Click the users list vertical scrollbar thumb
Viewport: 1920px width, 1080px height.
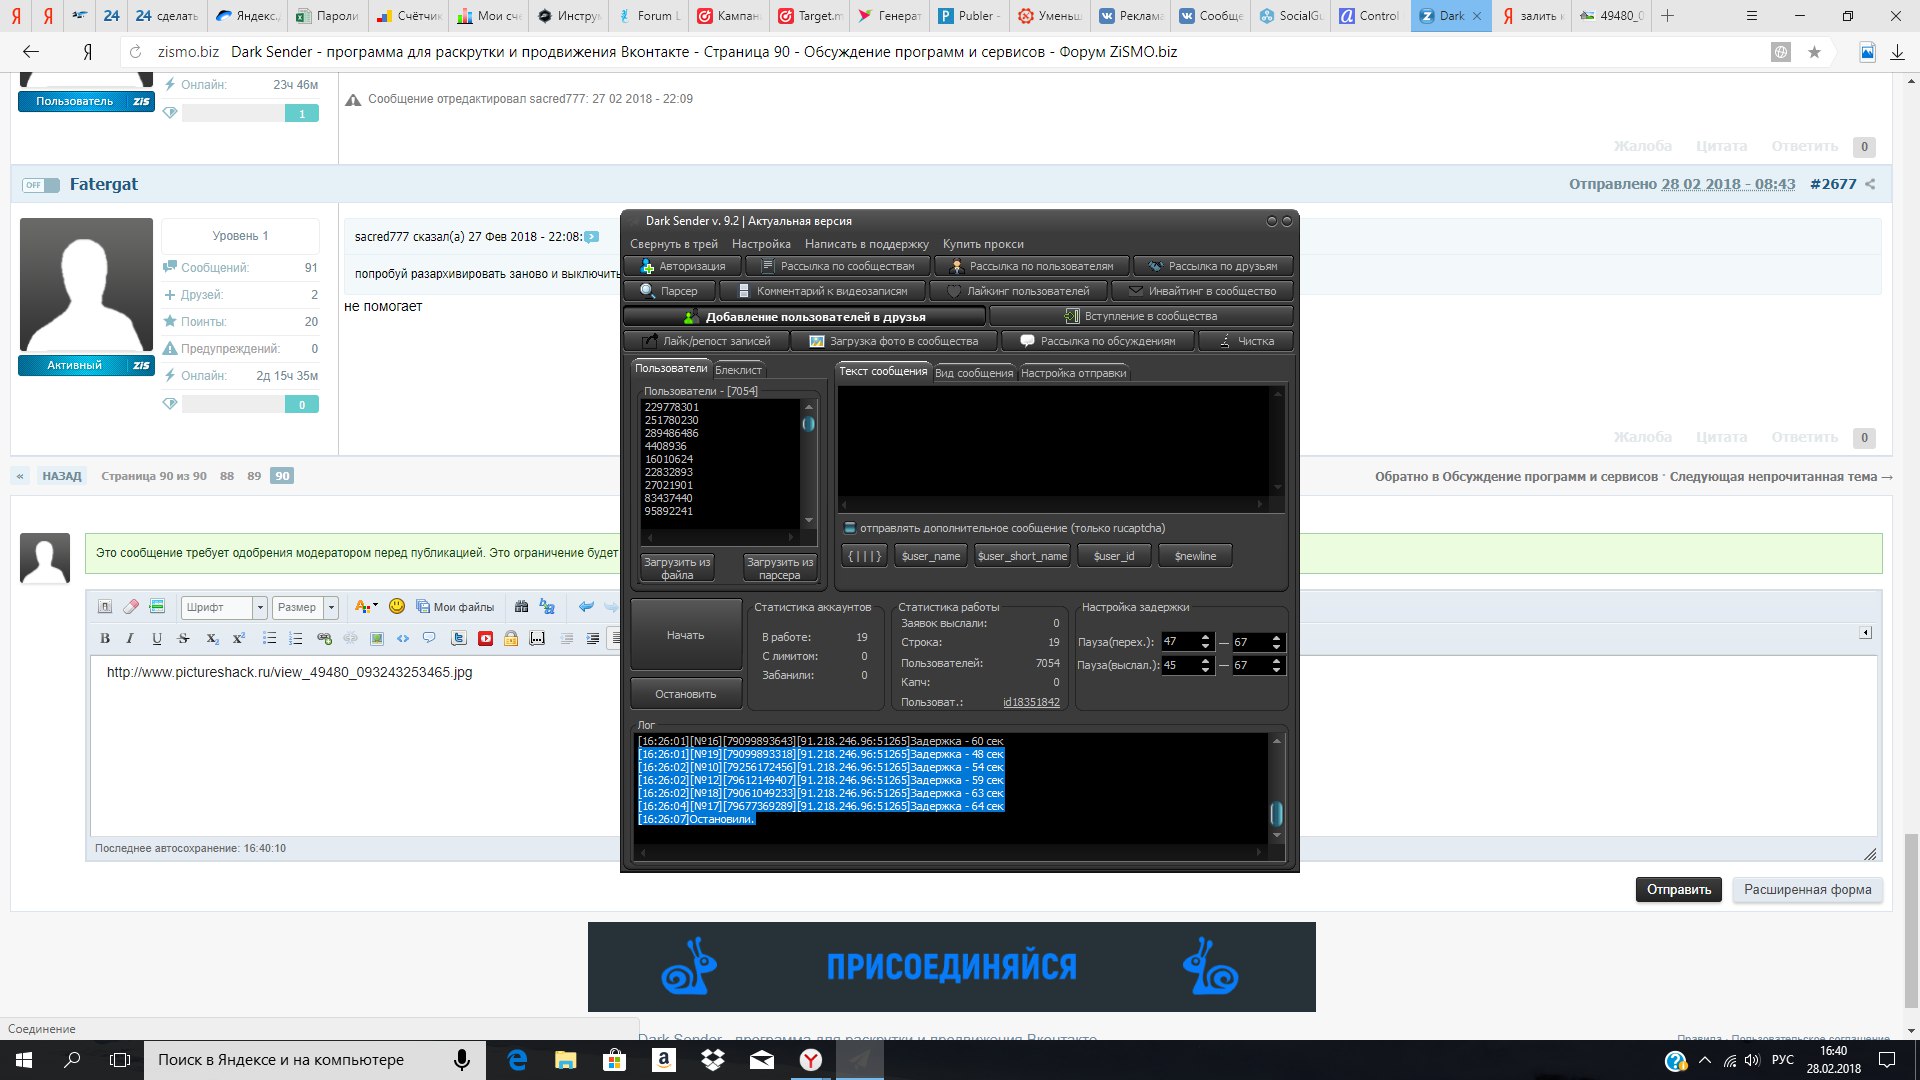[808, 424]
